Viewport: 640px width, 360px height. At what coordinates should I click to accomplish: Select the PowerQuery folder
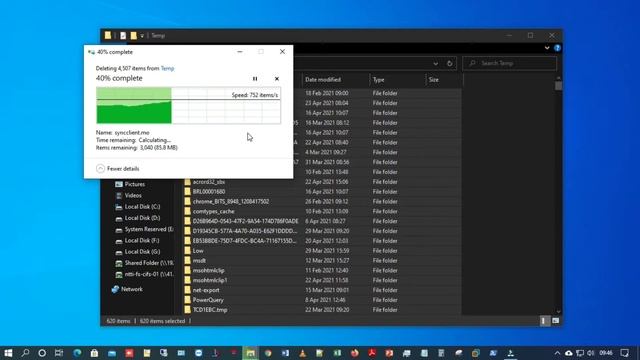[208, 300]
